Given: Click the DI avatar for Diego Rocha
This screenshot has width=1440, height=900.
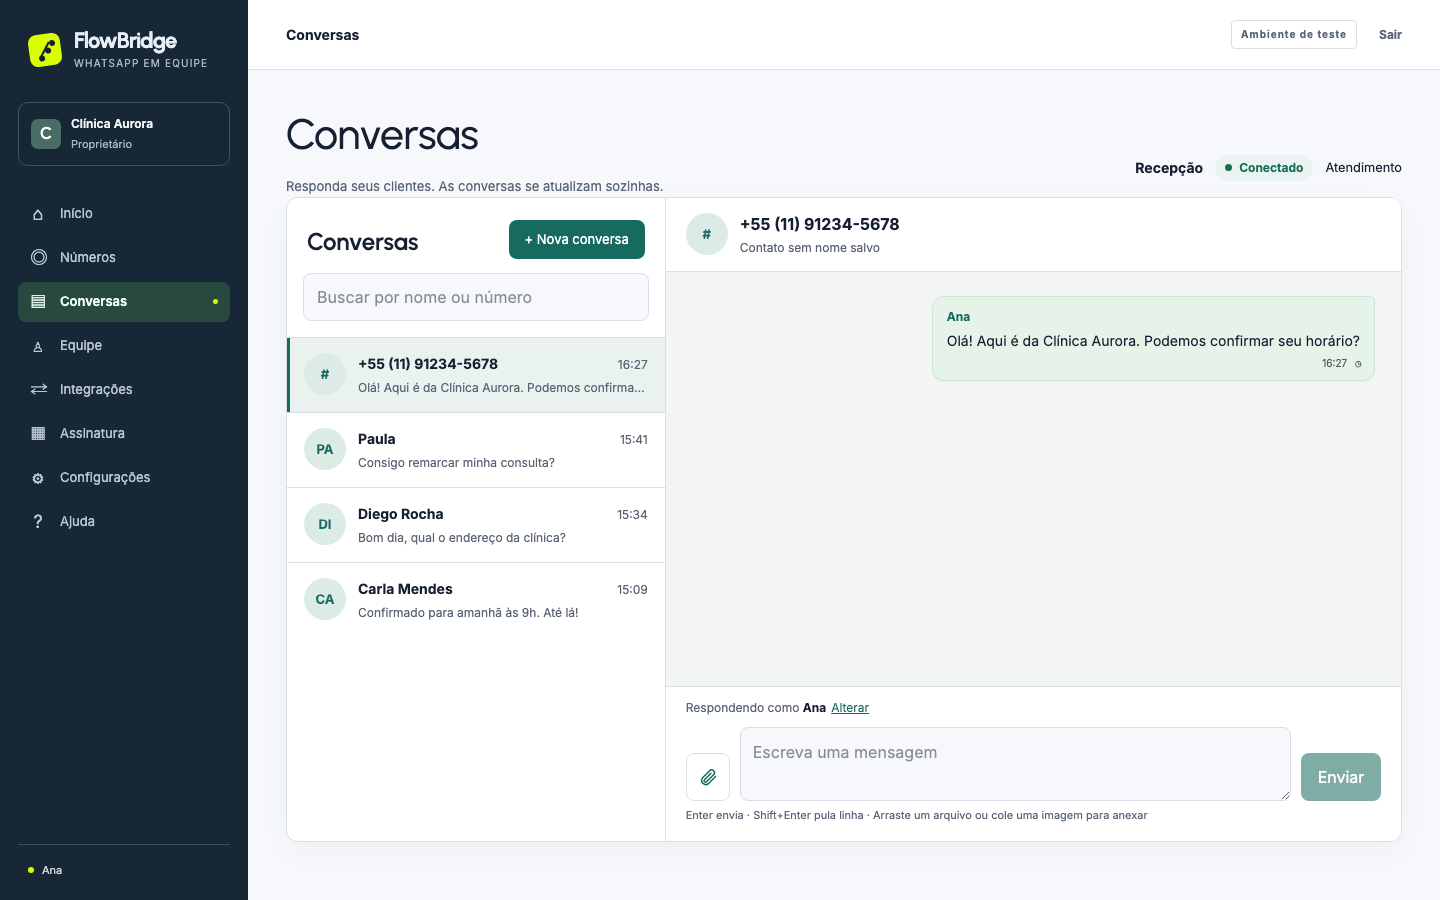Looking at the screenshot, I should point(325,524).
